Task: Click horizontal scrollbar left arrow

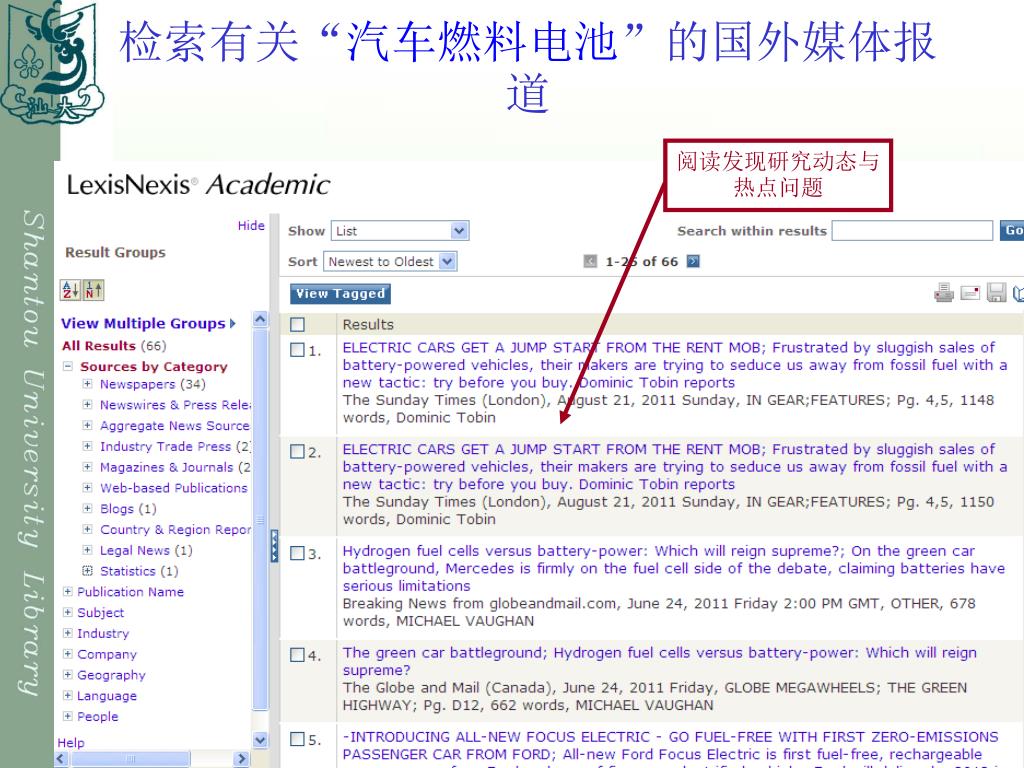Action: (61, 759)
